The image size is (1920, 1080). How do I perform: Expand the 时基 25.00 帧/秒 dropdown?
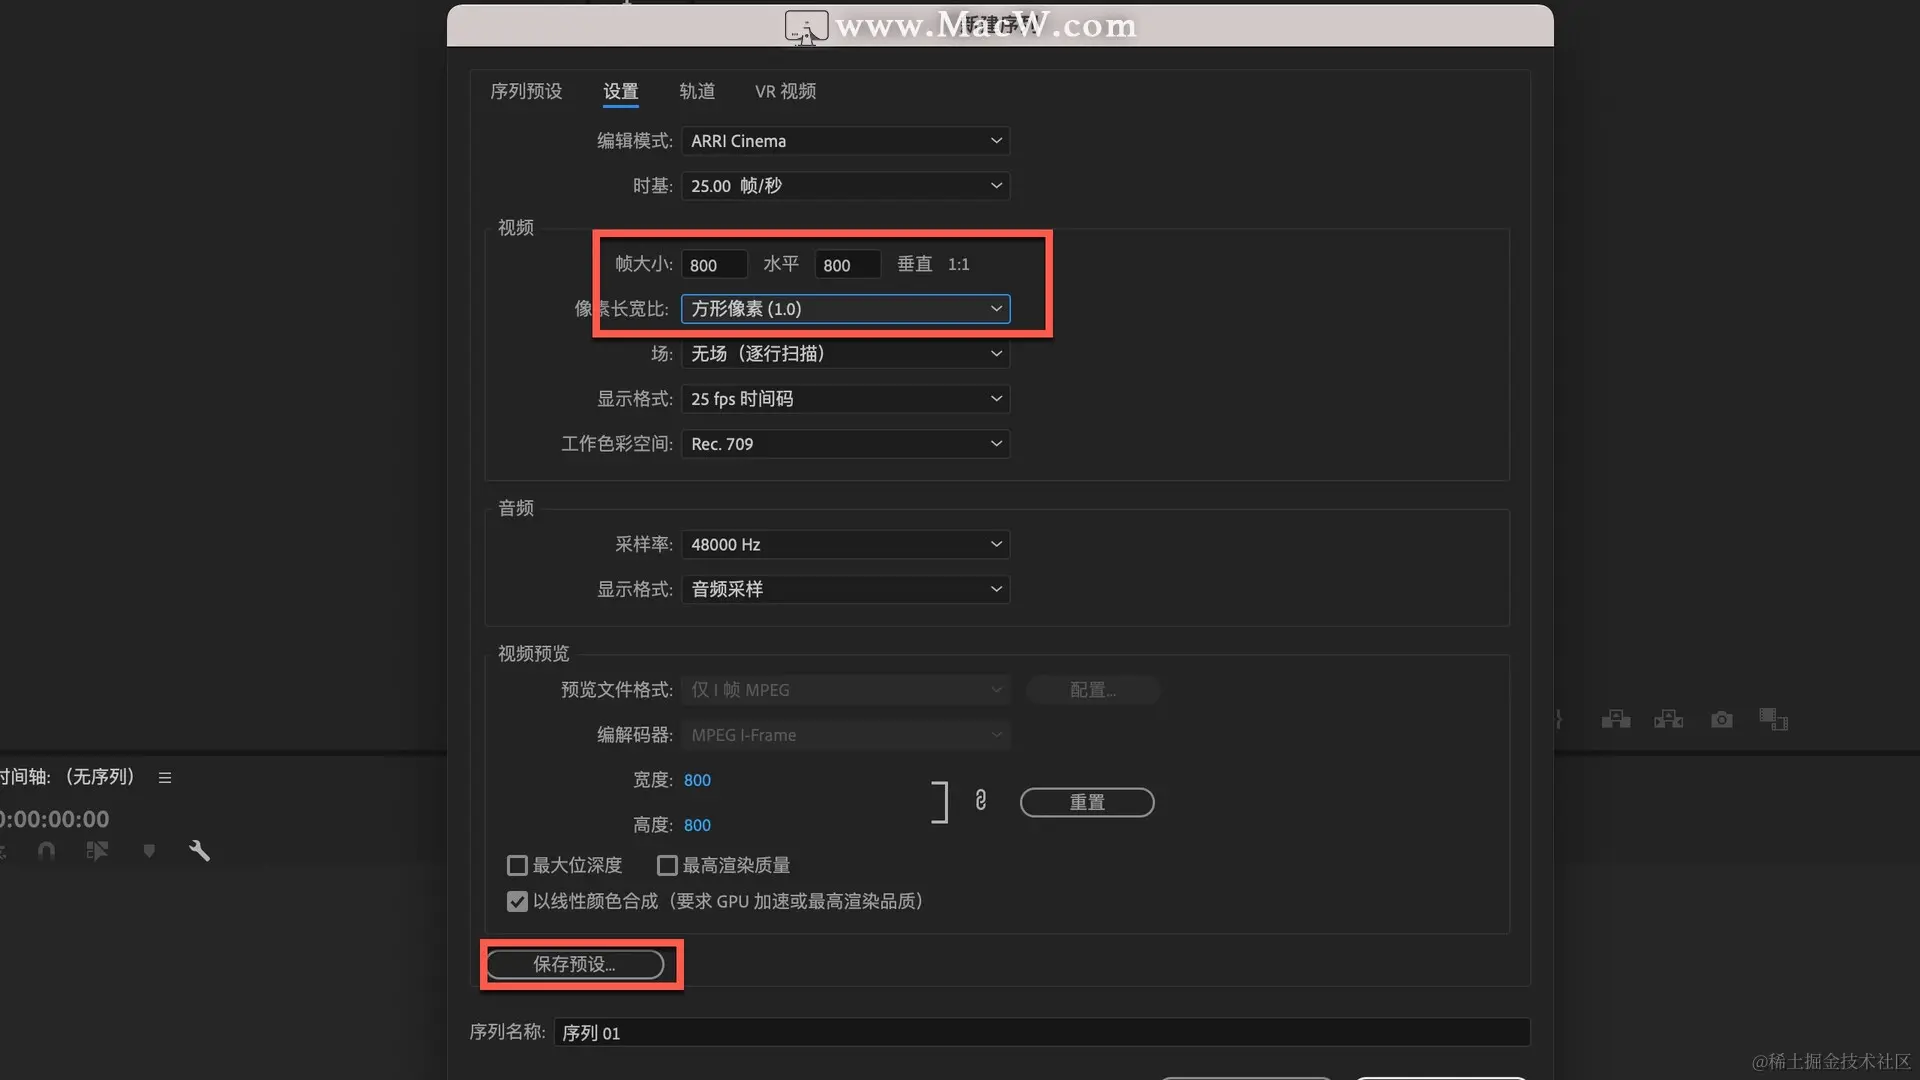[845, 186]
